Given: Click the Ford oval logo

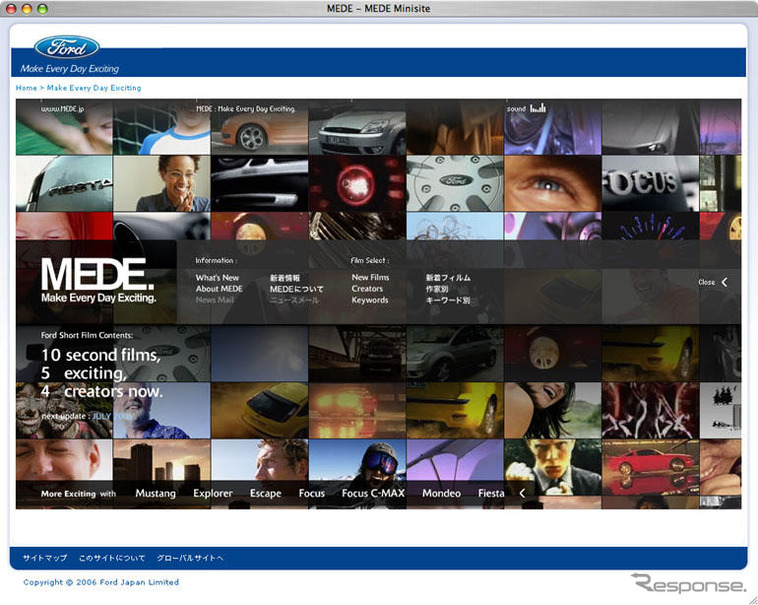Looking at the screenshot, I should [67, 47].
